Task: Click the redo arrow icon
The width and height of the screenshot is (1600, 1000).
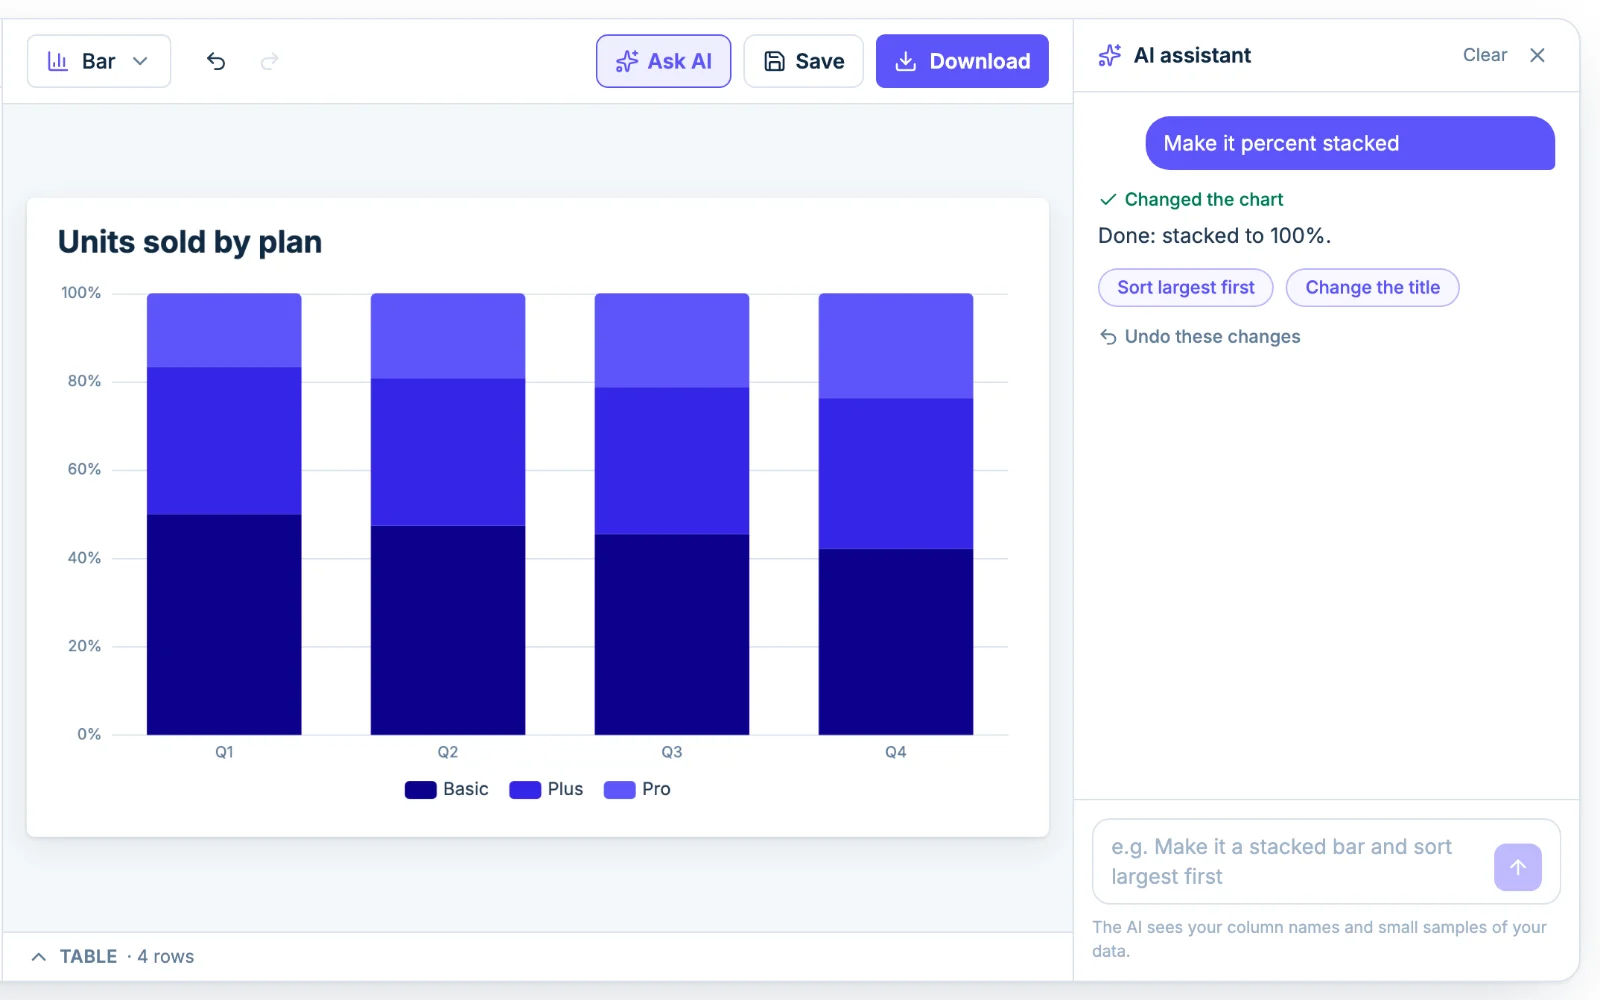Action: point(269,61)
